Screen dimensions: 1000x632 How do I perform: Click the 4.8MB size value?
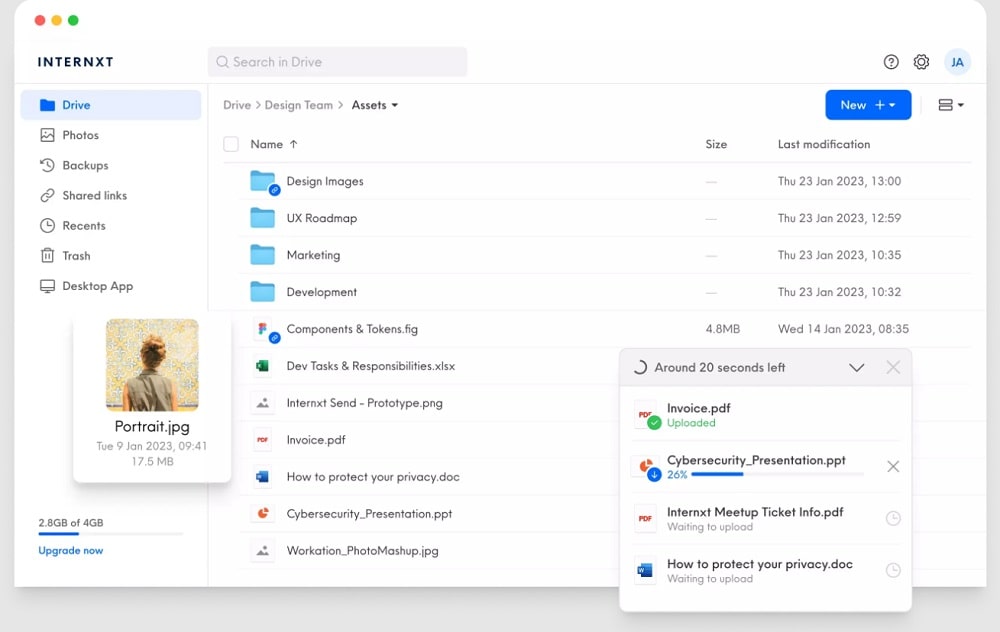click(723, 329)
